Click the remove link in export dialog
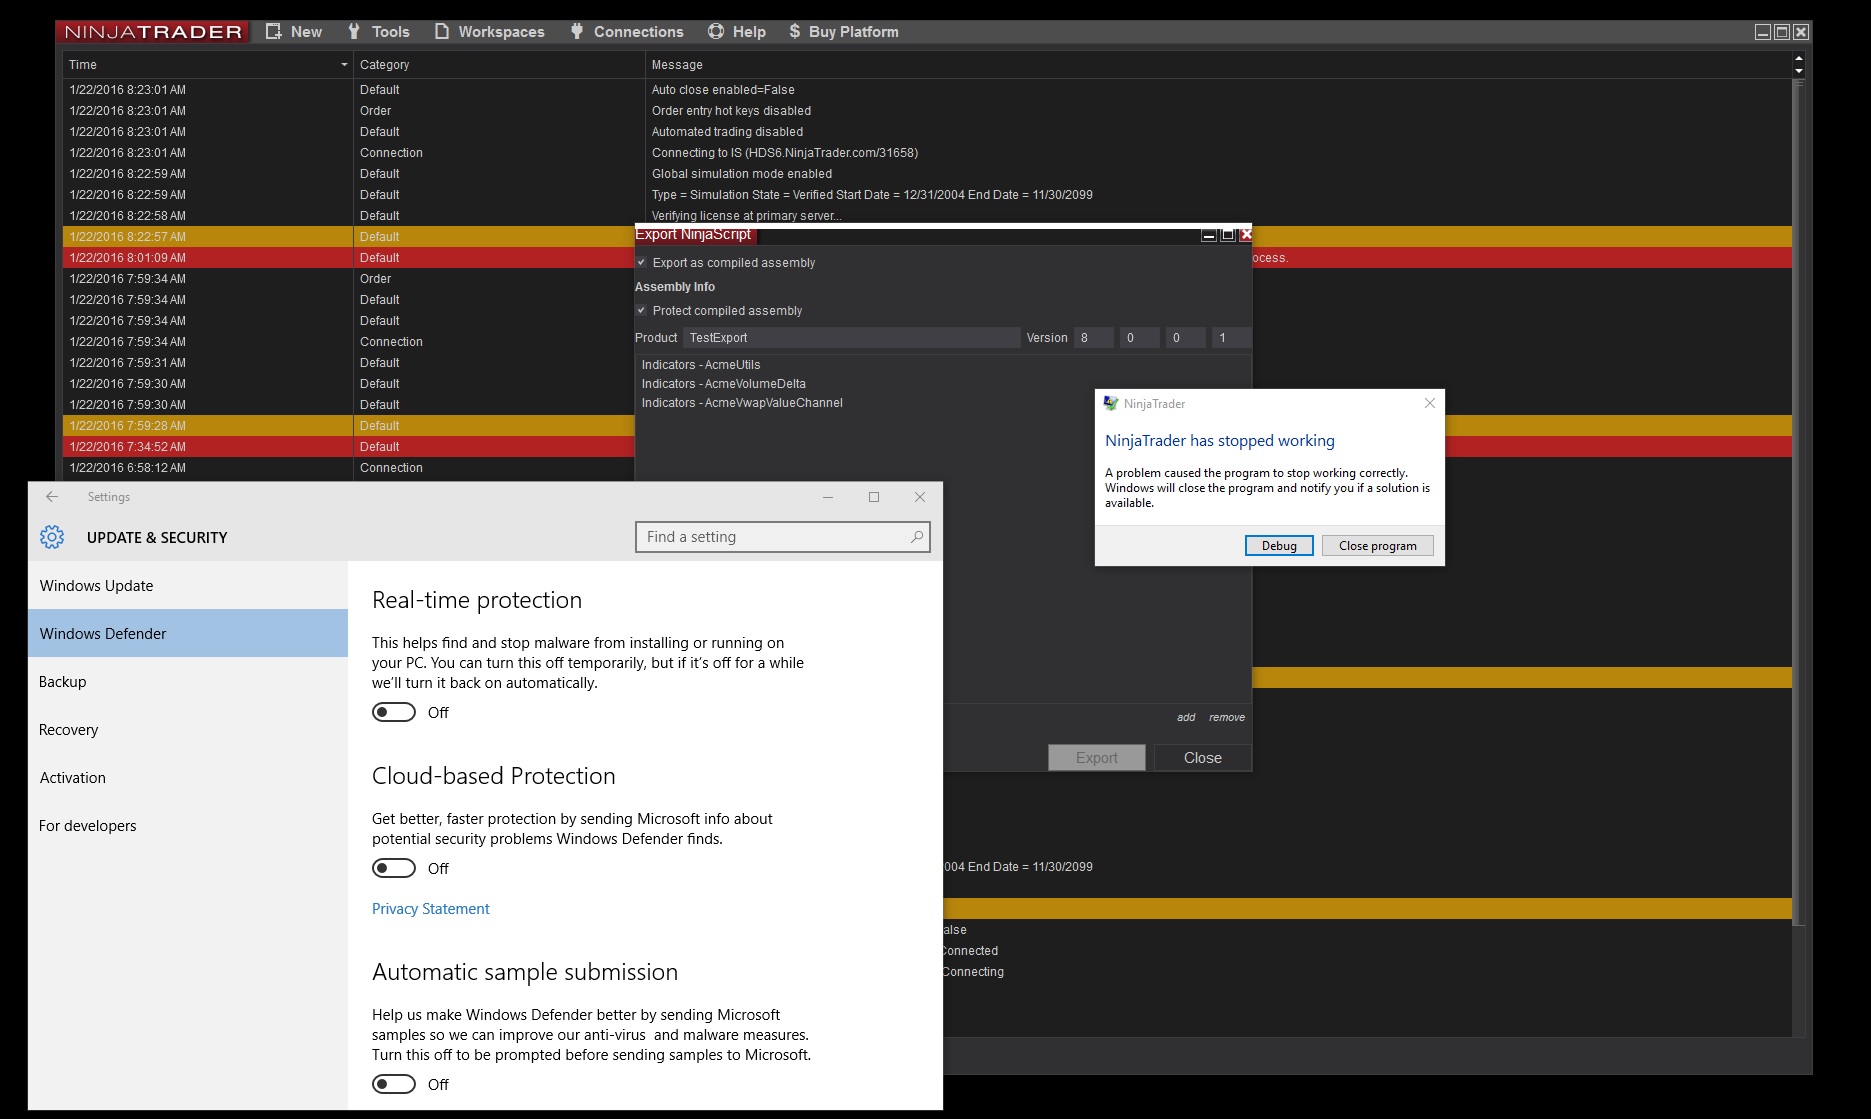The width and height of the screenshot is (1871, 1119). click(1227, 717)
